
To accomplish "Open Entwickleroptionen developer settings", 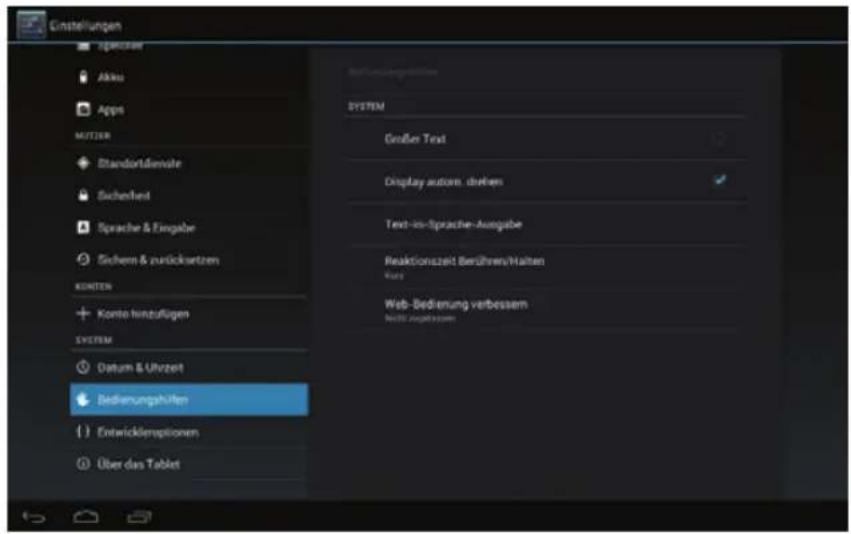I will tap(189, 432).
